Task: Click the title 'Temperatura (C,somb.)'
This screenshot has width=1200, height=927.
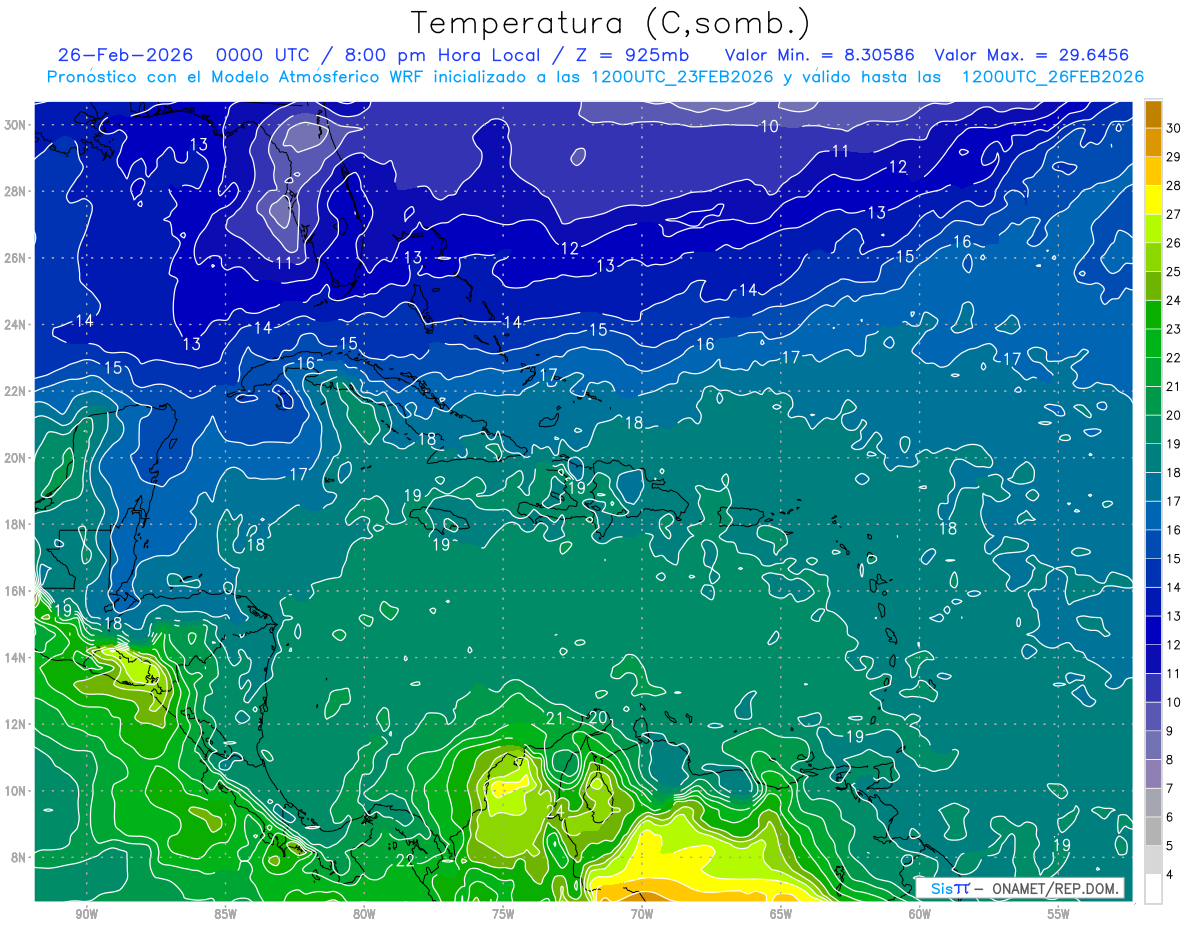Action: point(611,24)
